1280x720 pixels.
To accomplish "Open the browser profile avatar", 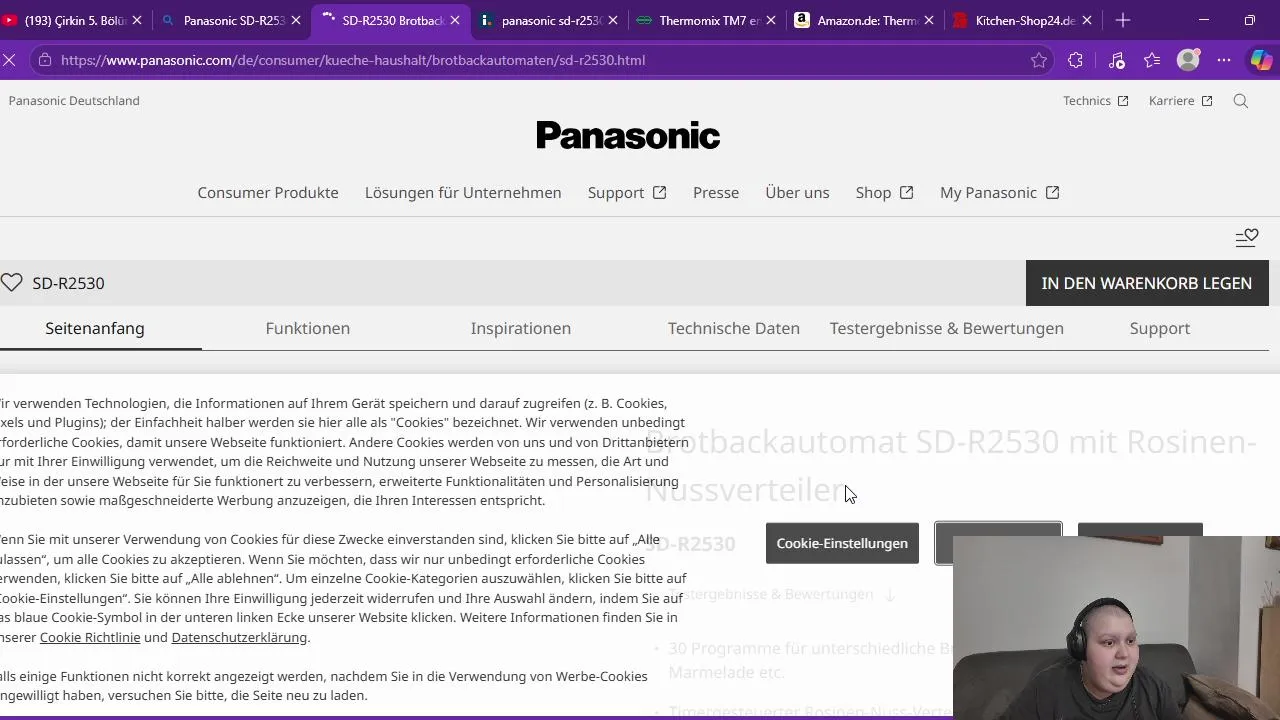I will click(x=1188, y=60).
